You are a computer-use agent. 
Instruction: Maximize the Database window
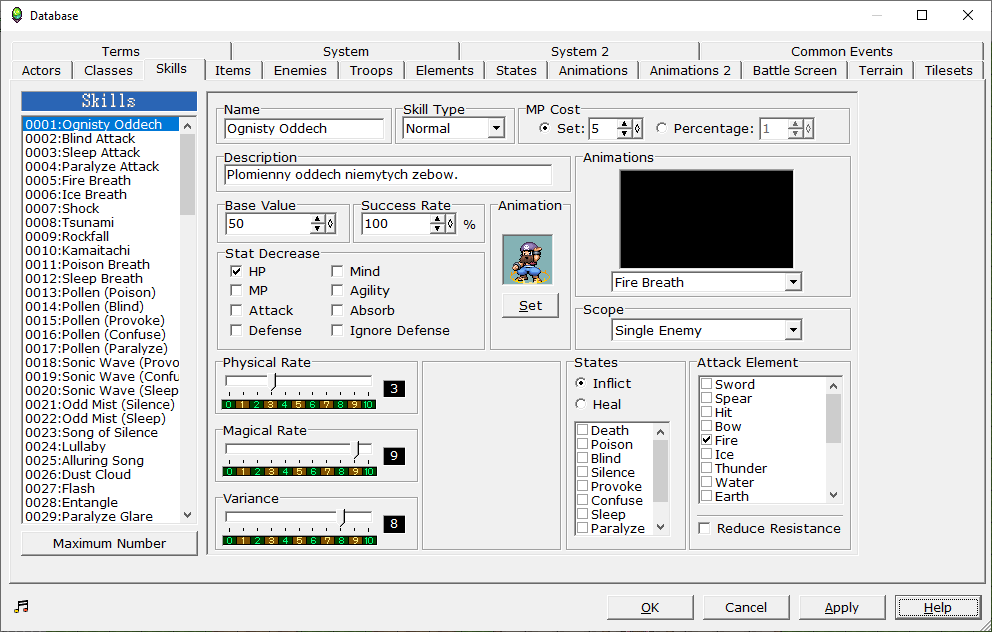tap(922, 15)
